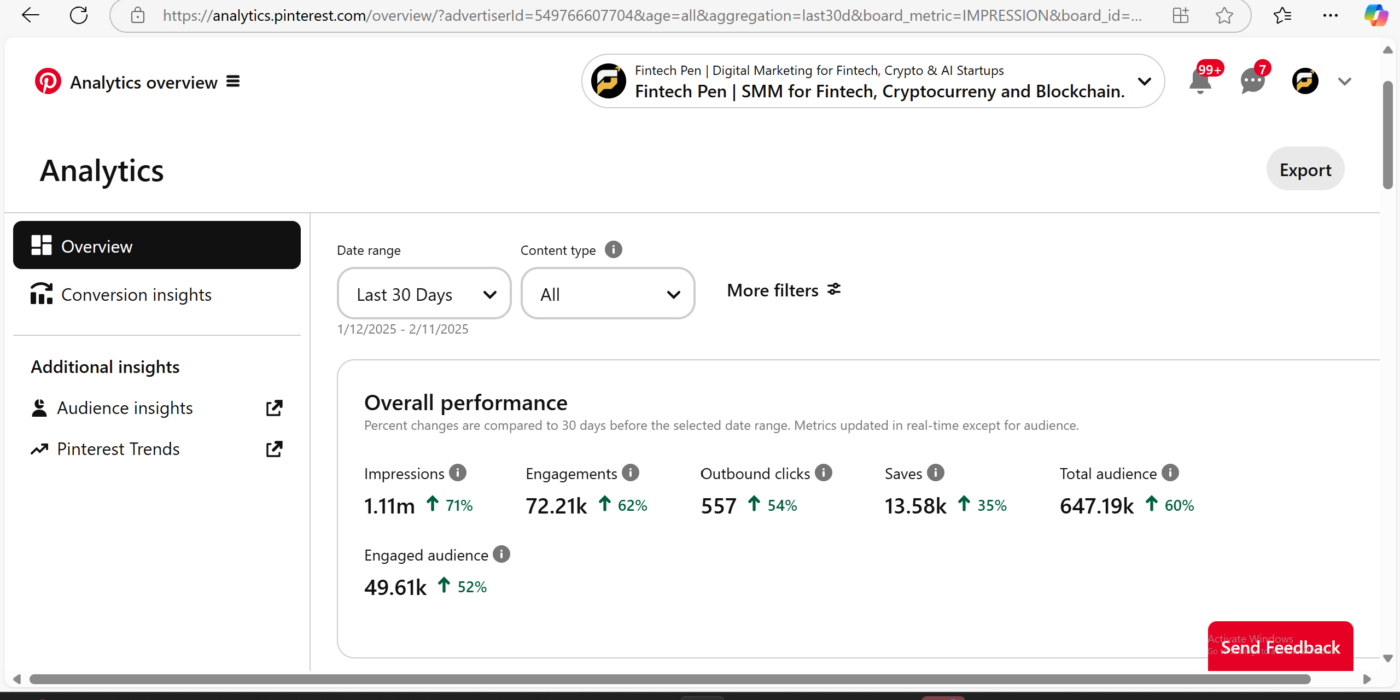Open the Fintech Pen account switcher dropdown
The width and height of the screenshot is (1400, 700).
873,81
